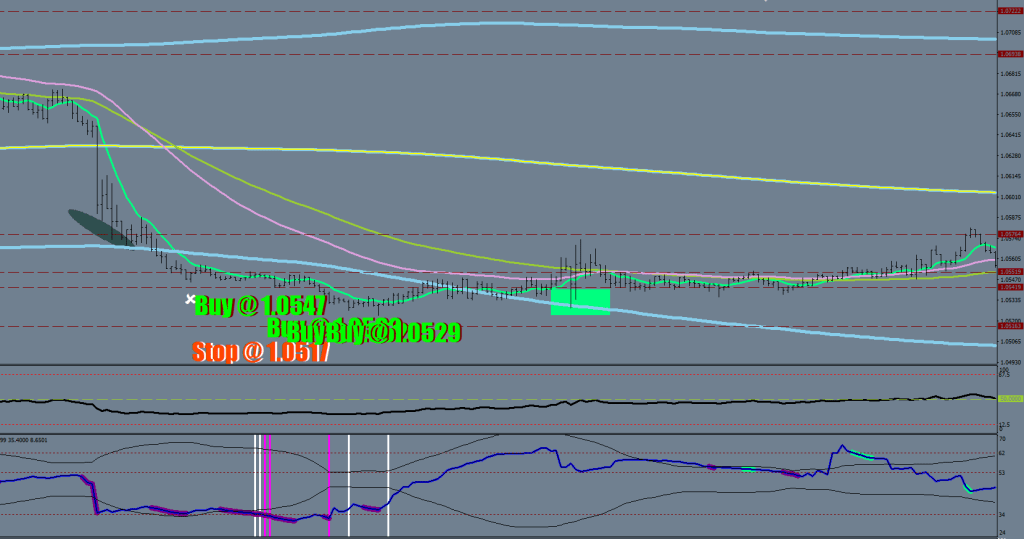Click the 12.5 level on middle indicator scale
This screenshot has height=539, width=1024.
1005,425
